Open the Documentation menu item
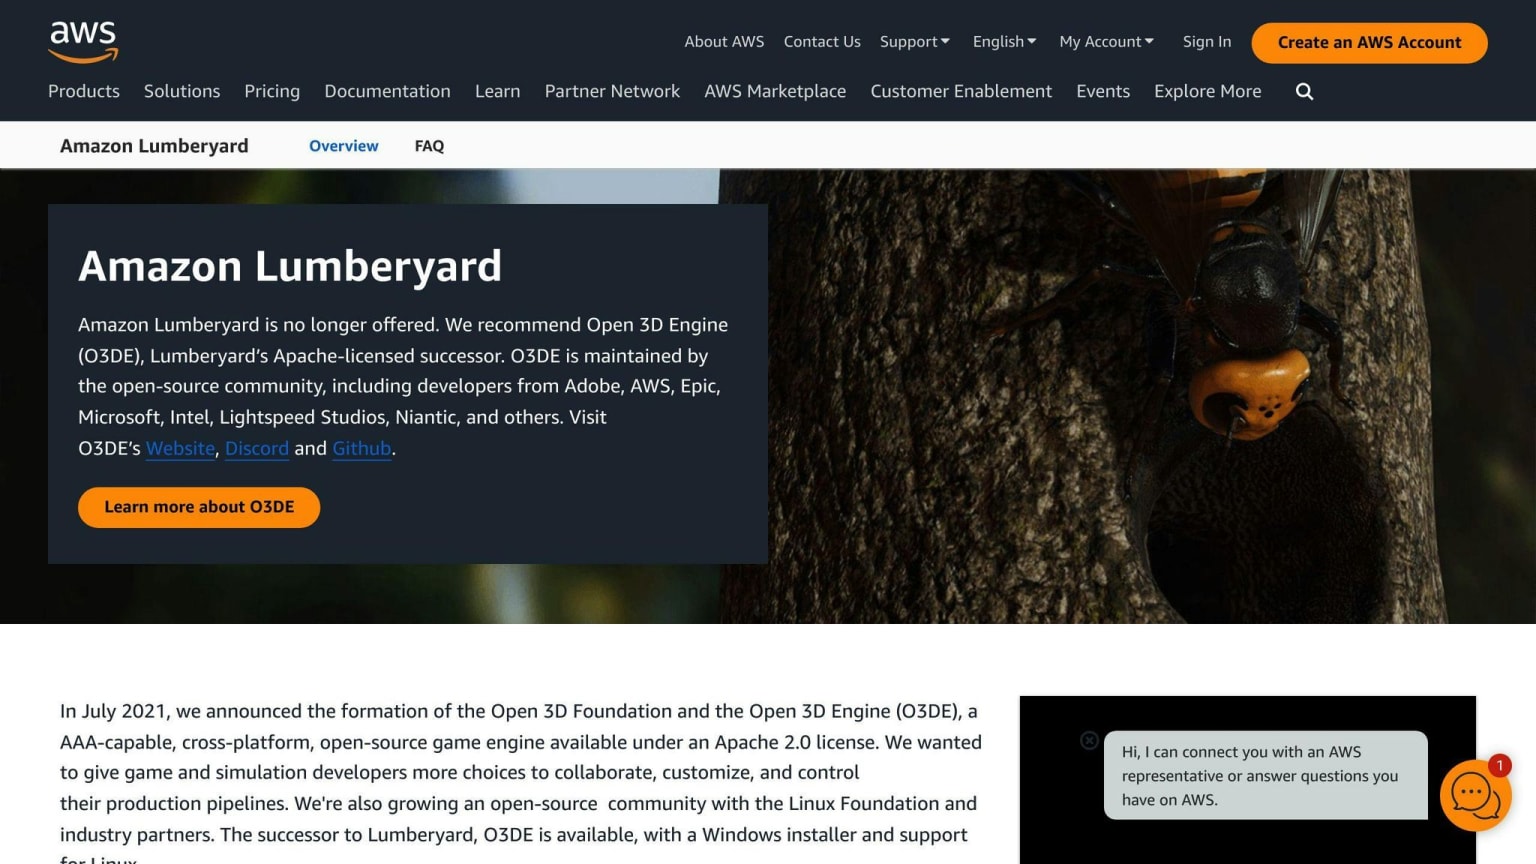 [387, 91]
